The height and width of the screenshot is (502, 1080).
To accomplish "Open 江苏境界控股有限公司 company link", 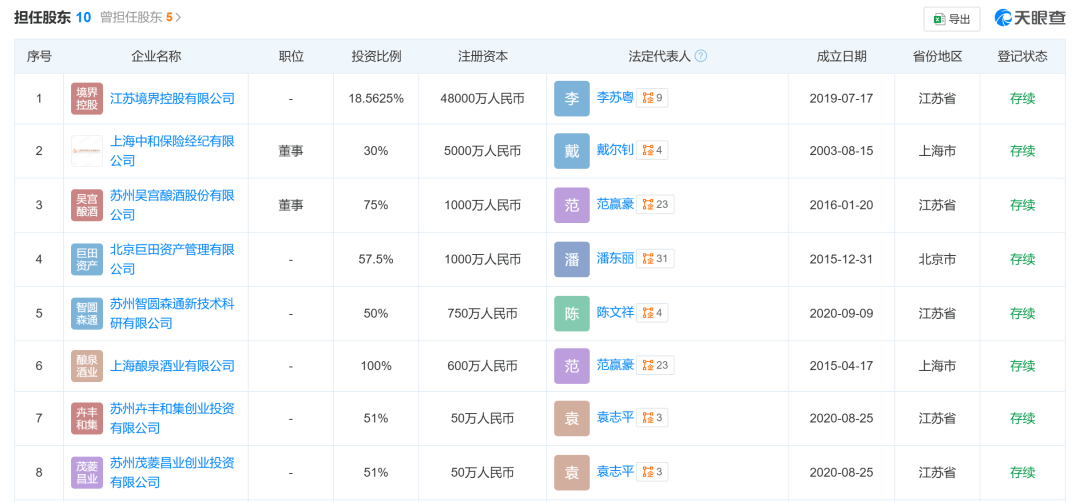I will point(172,98).
